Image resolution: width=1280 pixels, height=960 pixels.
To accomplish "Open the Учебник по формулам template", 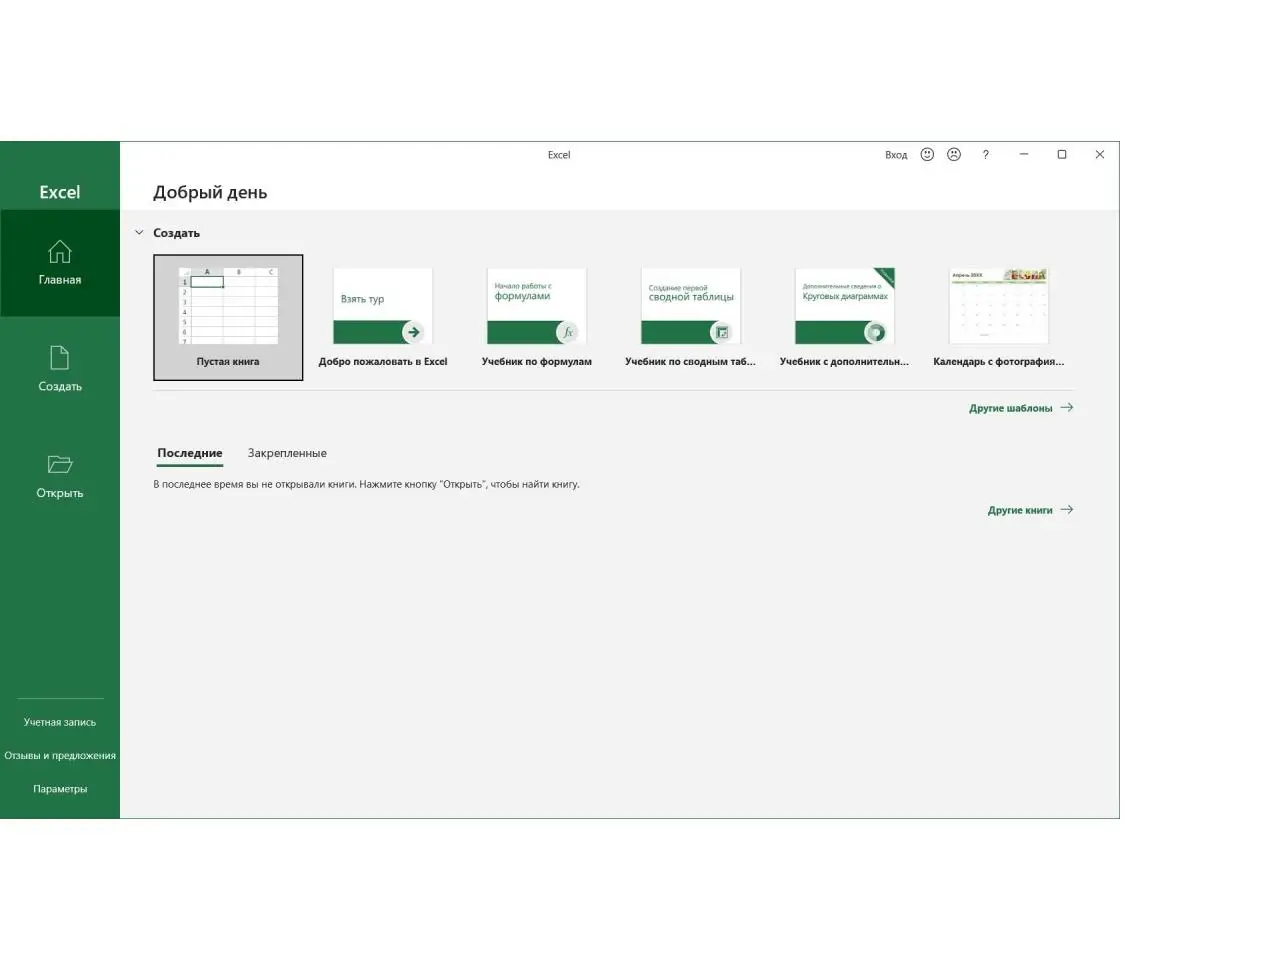I will coord(537,317).
